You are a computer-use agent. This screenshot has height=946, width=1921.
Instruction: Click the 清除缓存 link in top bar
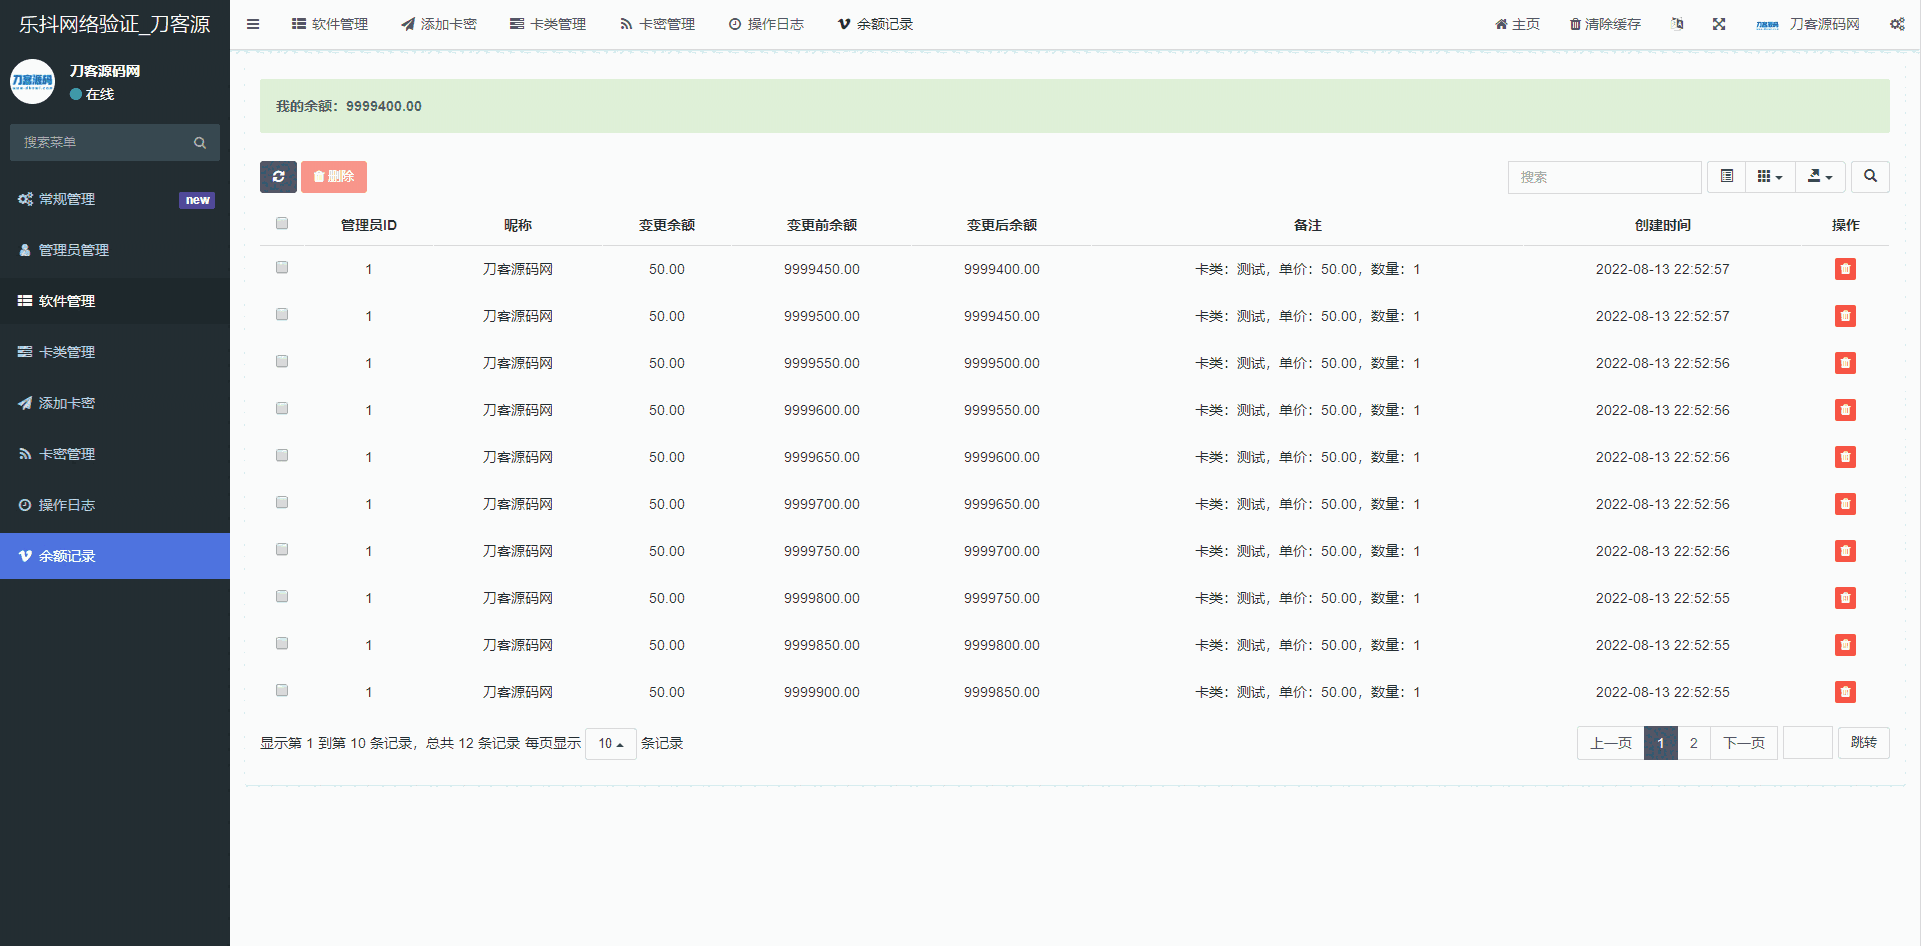pos(1605,24)
